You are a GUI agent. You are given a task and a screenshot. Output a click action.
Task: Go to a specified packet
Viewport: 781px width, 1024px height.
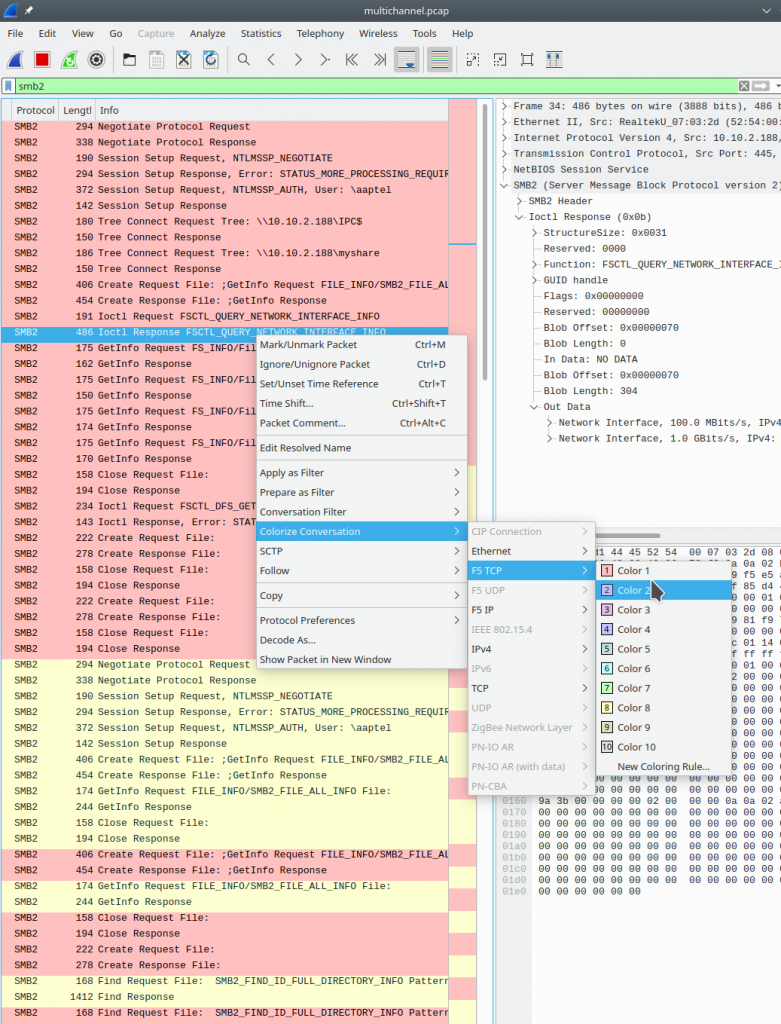point(325,60)
